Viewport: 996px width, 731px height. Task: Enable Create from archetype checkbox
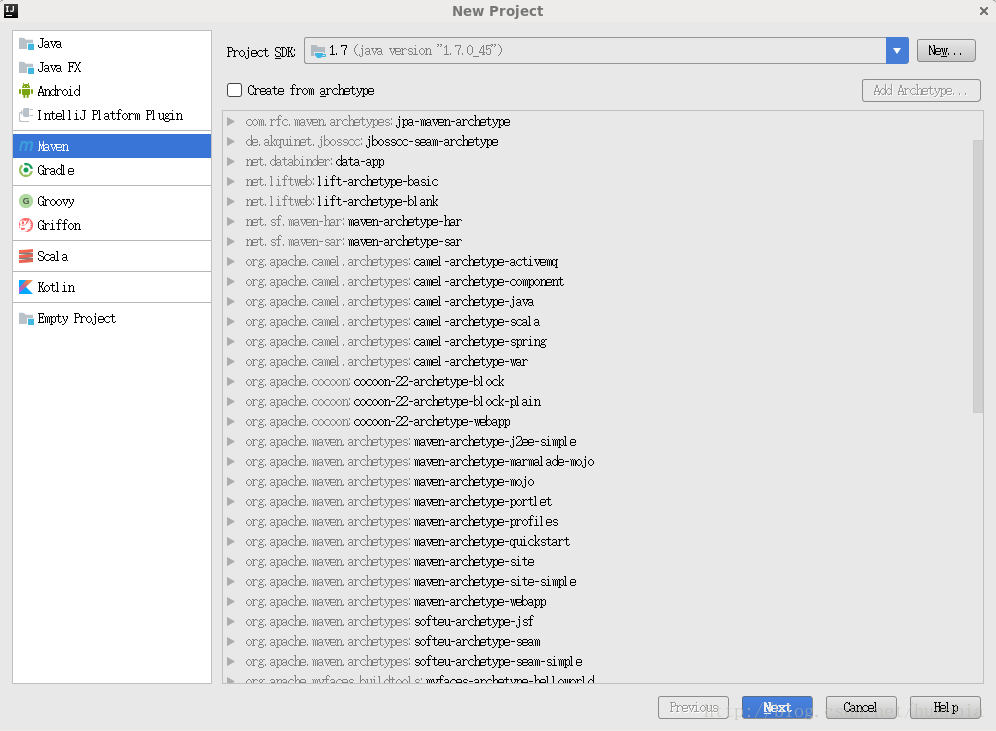tap(234, 90)
